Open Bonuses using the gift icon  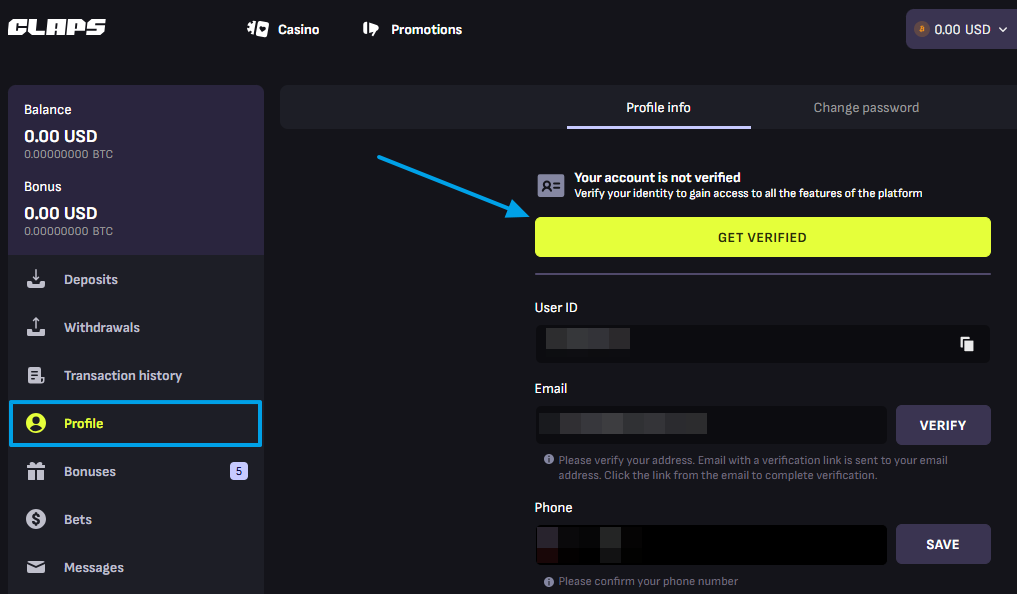click(36, 471)
